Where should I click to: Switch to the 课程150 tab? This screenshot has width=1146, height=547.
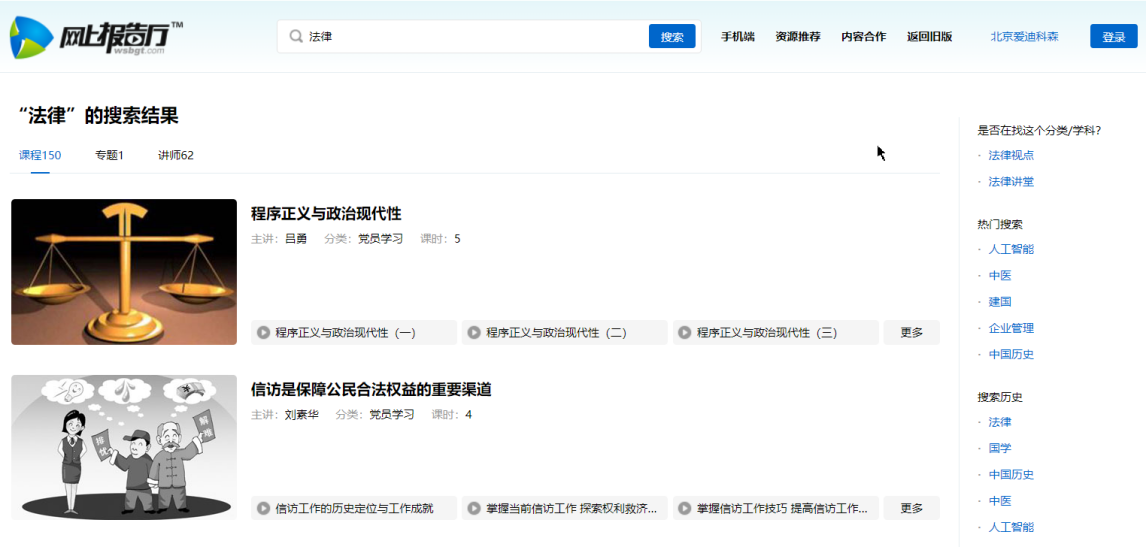coord(39,155)
